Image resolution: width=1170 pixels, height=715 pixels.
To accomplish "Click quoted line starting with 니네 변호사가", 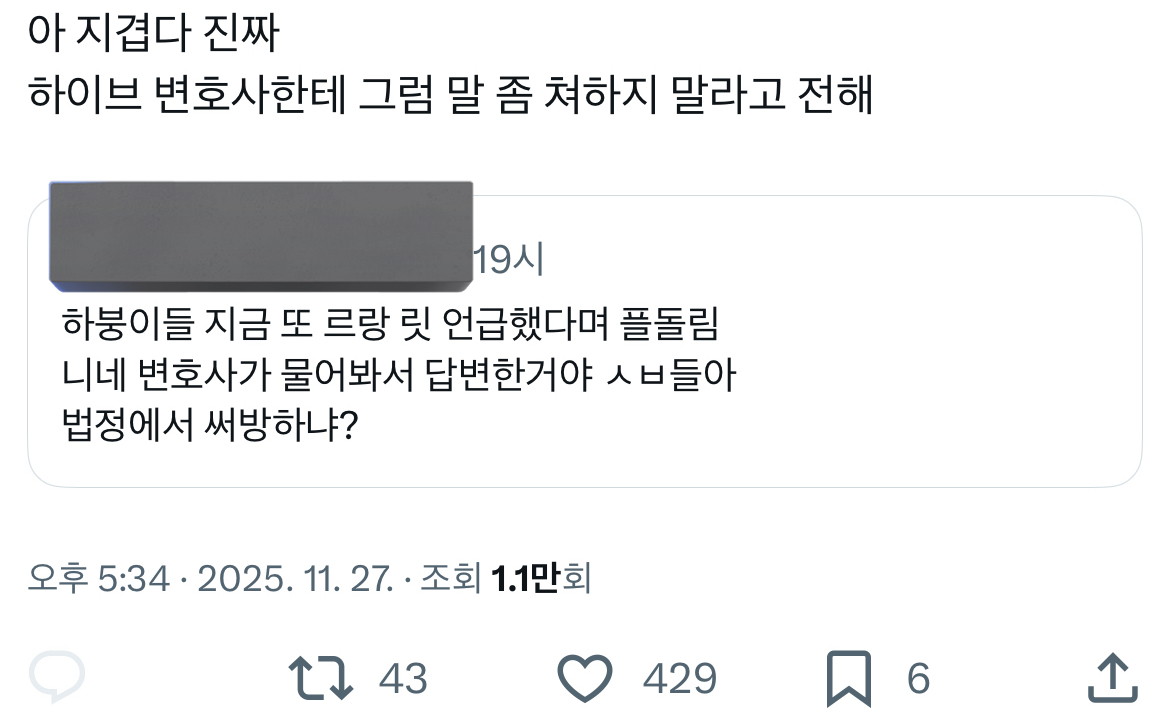I will [x=398, y=378].
